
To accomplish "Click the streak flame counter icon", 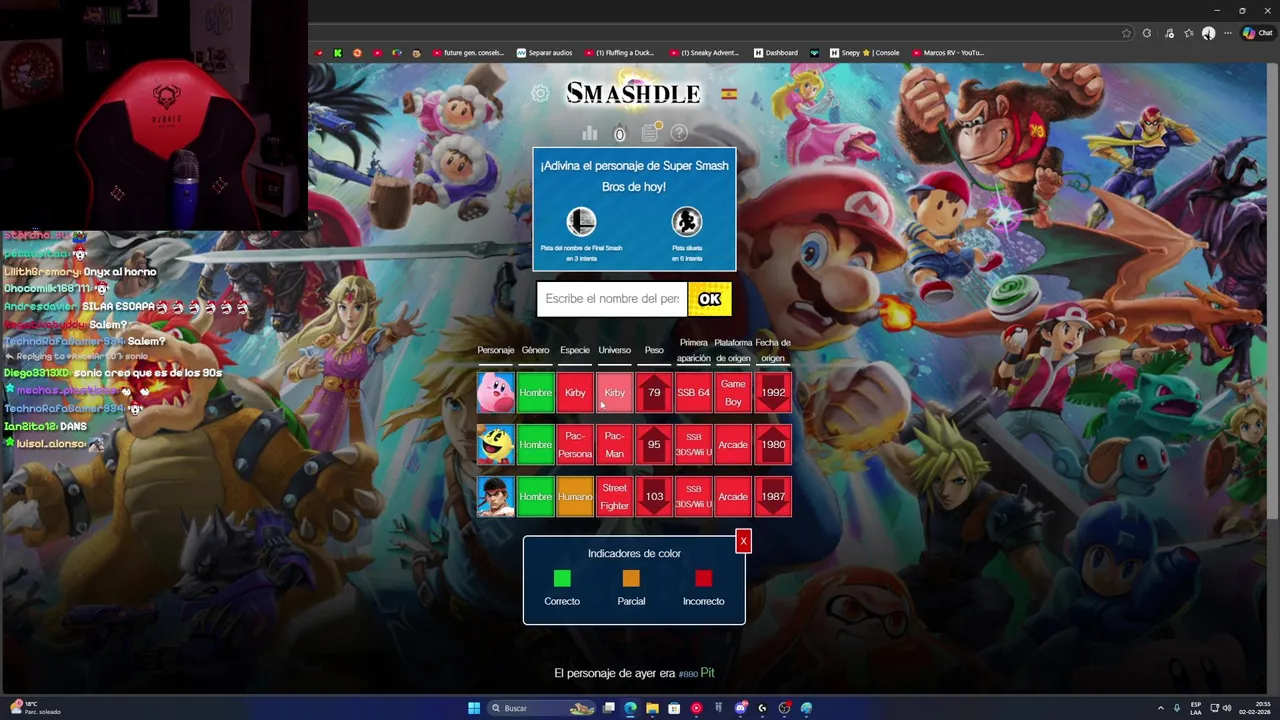I will [x=619, y=133].
